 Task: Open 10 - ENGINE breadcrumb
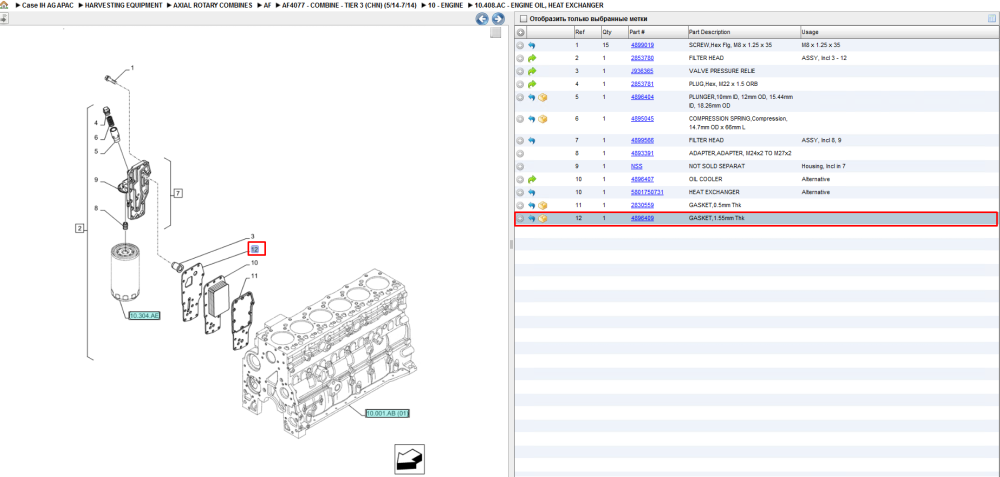pyautogui.click(x=445, y=5)
